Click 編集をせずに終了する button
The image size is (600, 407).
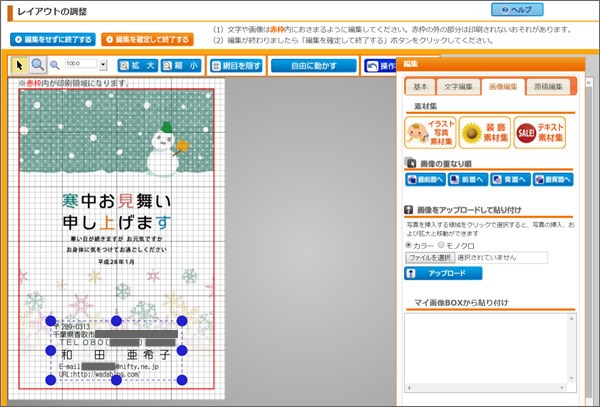pos(53,39)
